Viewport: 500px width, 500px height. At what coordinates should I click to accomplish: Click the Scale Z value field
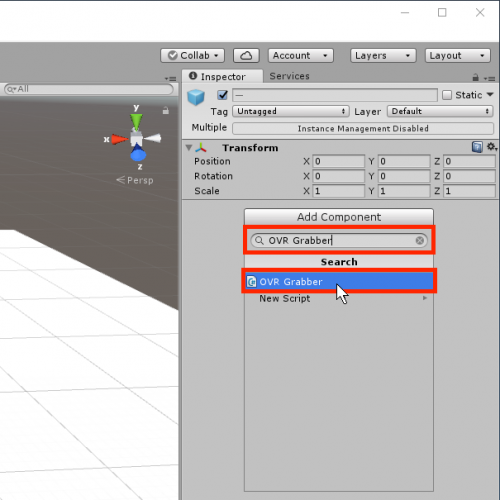[469, 191]
